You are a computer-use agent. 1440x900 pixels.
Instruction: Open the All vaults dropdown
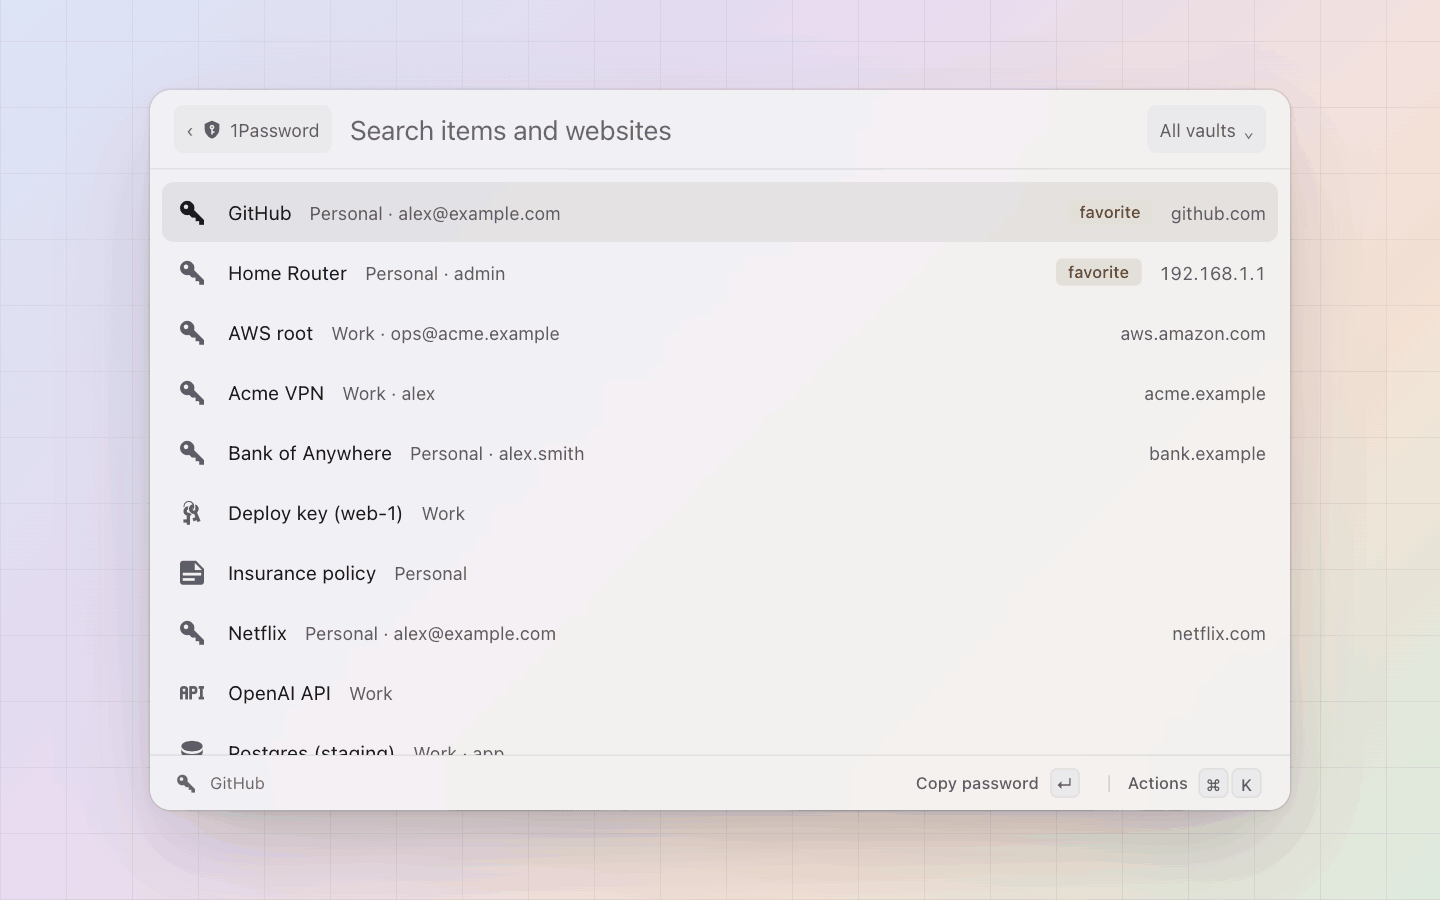(1206, 130)
